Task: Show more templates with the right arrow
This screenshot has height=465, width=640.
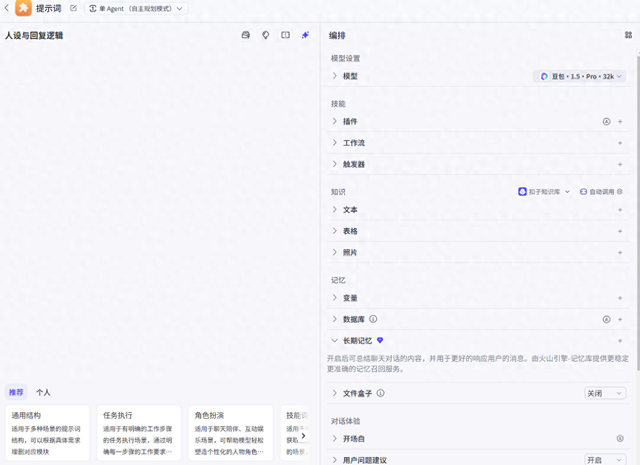Action: pos(303,436)
